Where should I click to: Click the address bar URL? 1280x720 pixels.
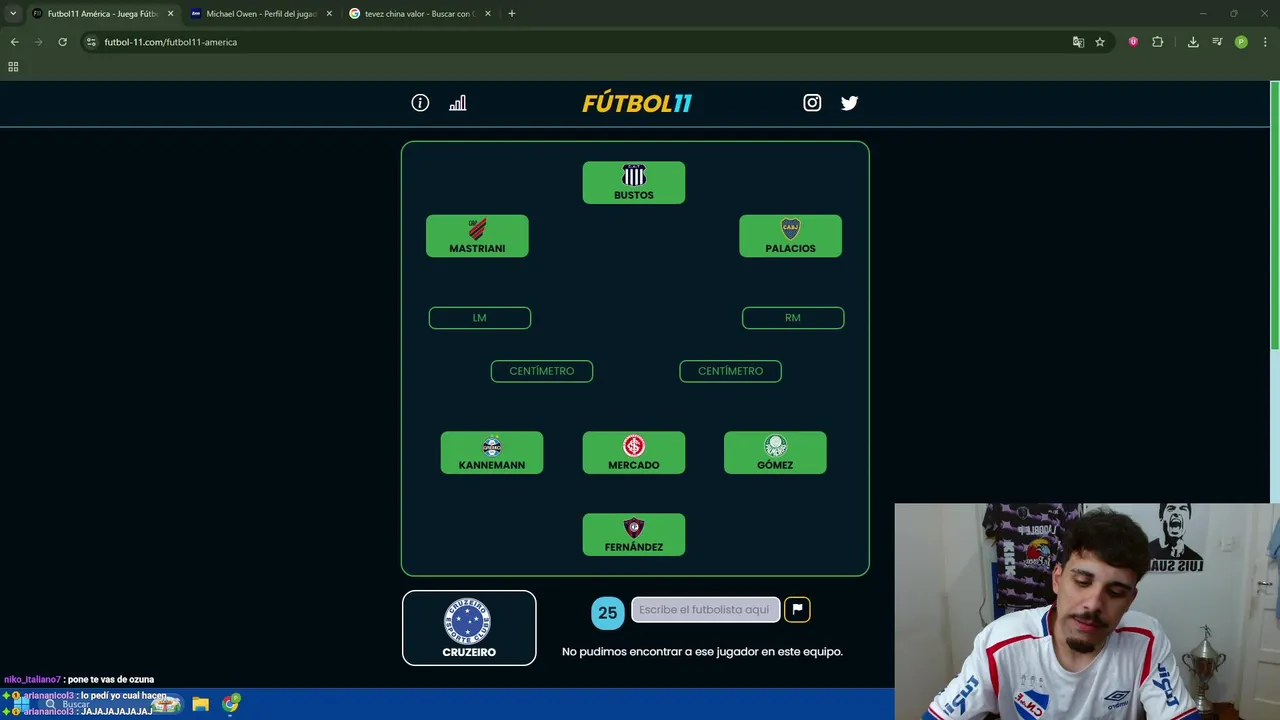pyautogui.click(x=170, y=42)
